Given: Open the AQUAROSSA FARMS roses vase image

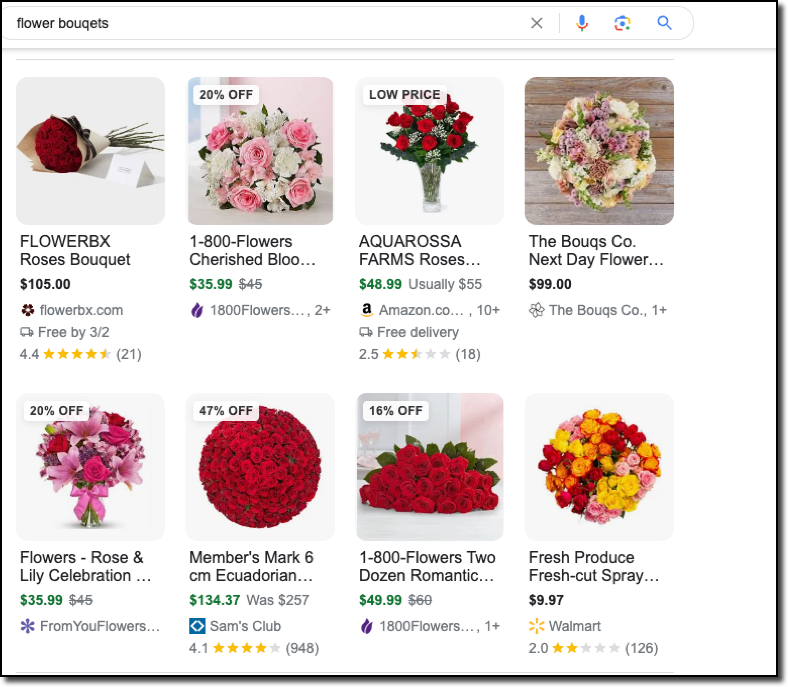Looking at the screenshot, I should point(430,151).
